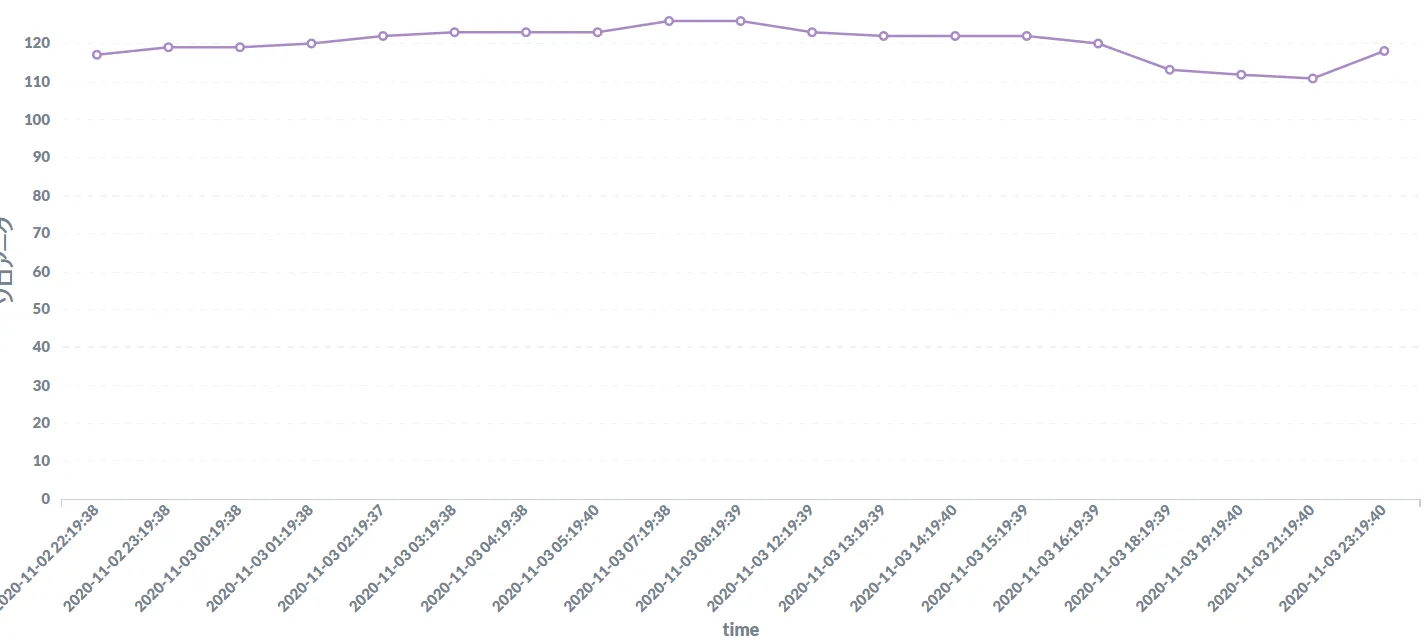Click the last data point at 23:19:40
The width and height of the screenshot is (1424, 642).
[1384, 51]
